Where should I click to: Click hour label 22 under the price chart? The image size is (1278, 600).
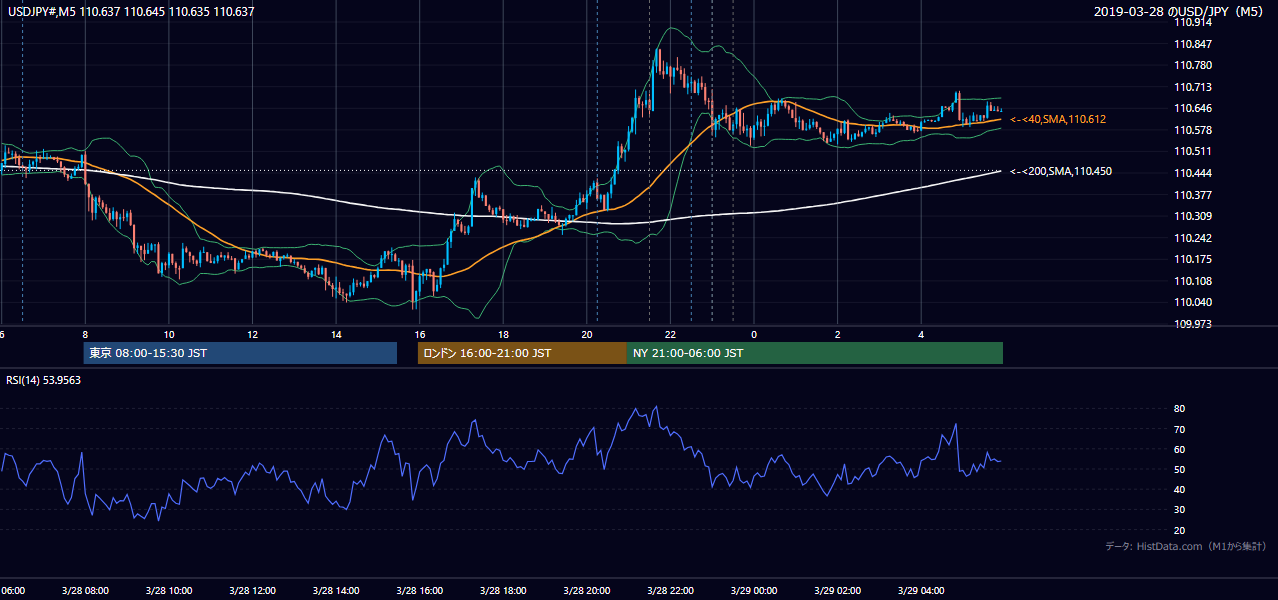tap(671, 335)
